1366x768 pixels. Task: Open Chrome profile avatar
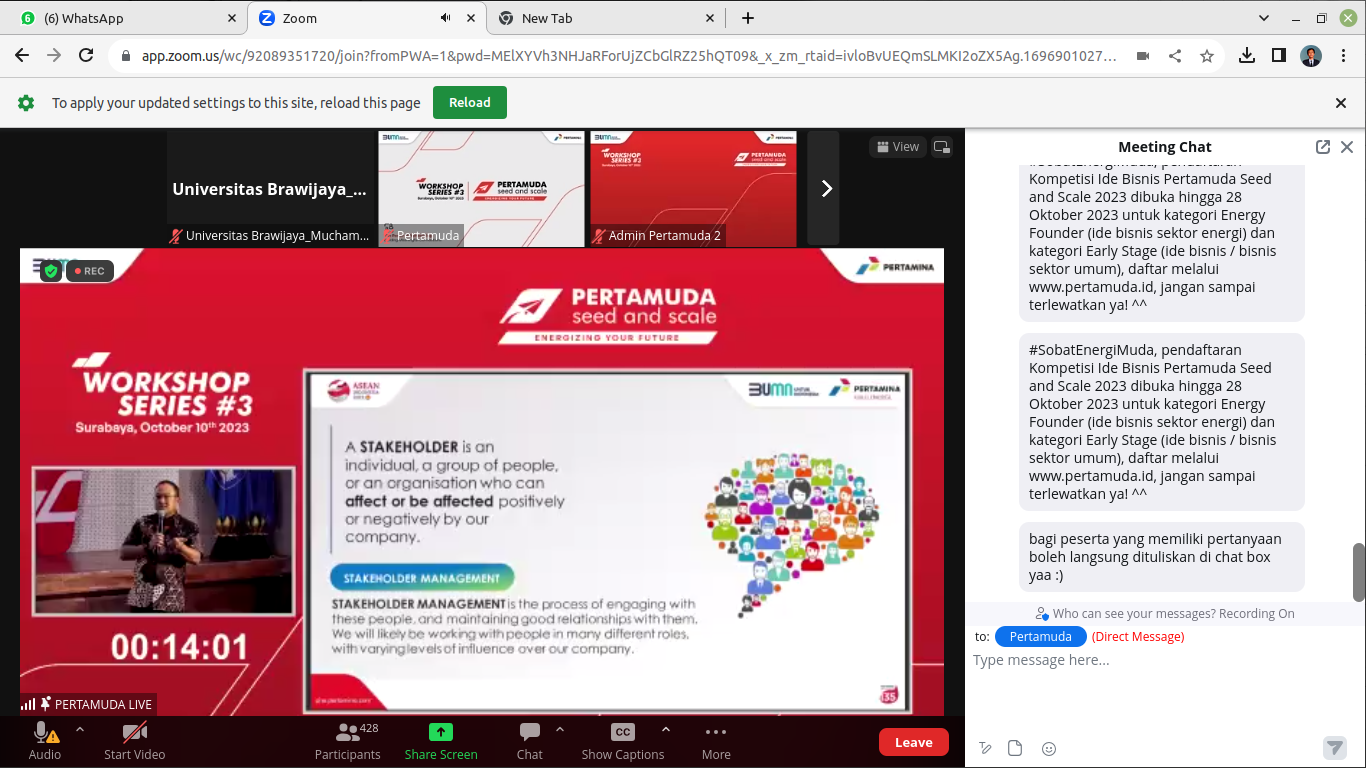(x=1311, y=56)
